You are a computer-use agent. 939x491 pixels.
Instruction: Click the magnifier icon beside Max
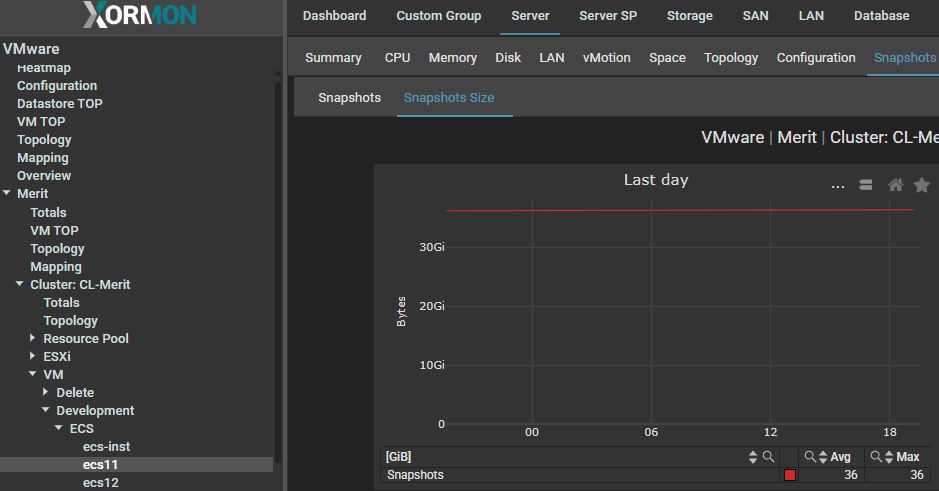(x=876, y=457)
